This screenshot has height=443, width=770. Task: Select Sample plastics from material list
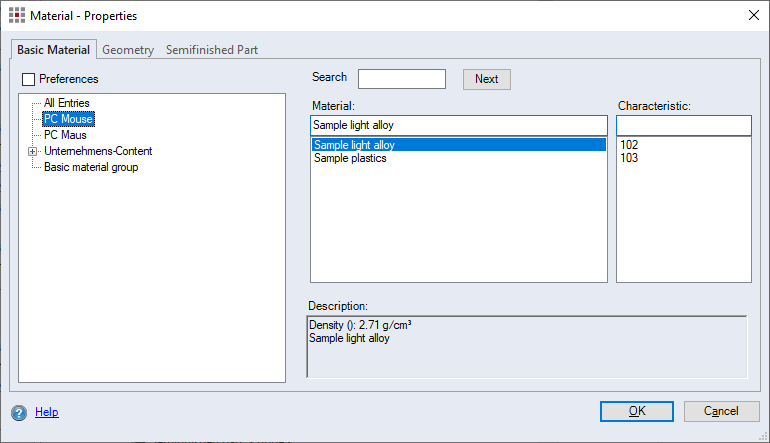[x=350, y=158]
